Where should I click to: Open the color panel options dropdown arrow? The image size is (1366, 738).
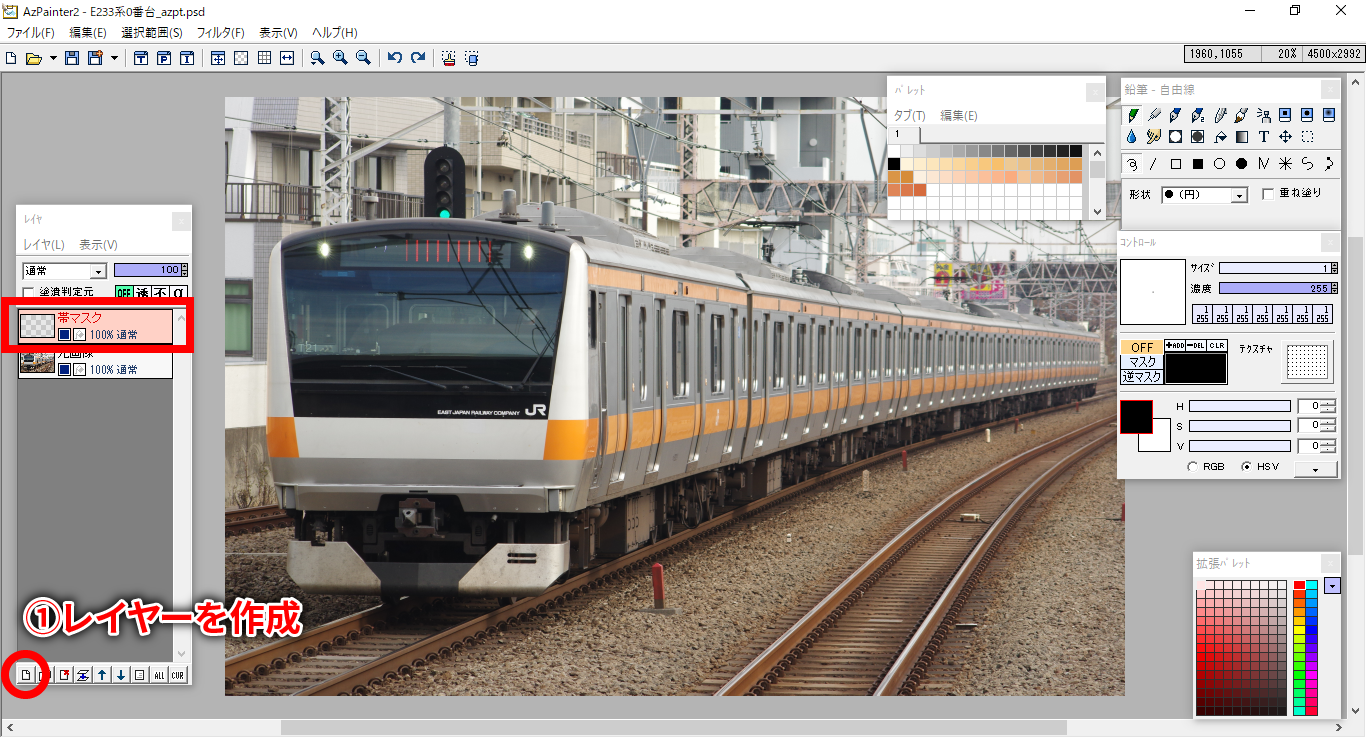click(x=1316, y=469)
